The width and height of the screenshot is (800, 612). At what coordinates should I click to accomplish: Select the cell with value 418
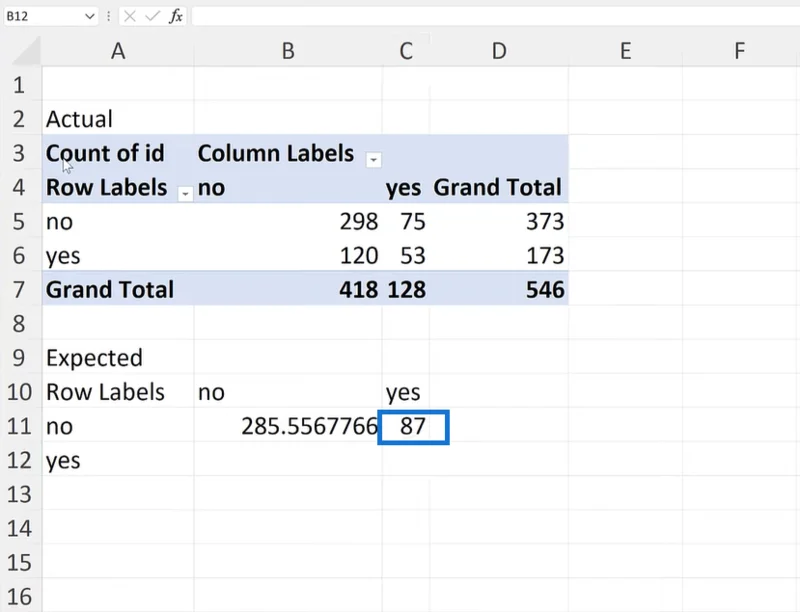[288, 289]
